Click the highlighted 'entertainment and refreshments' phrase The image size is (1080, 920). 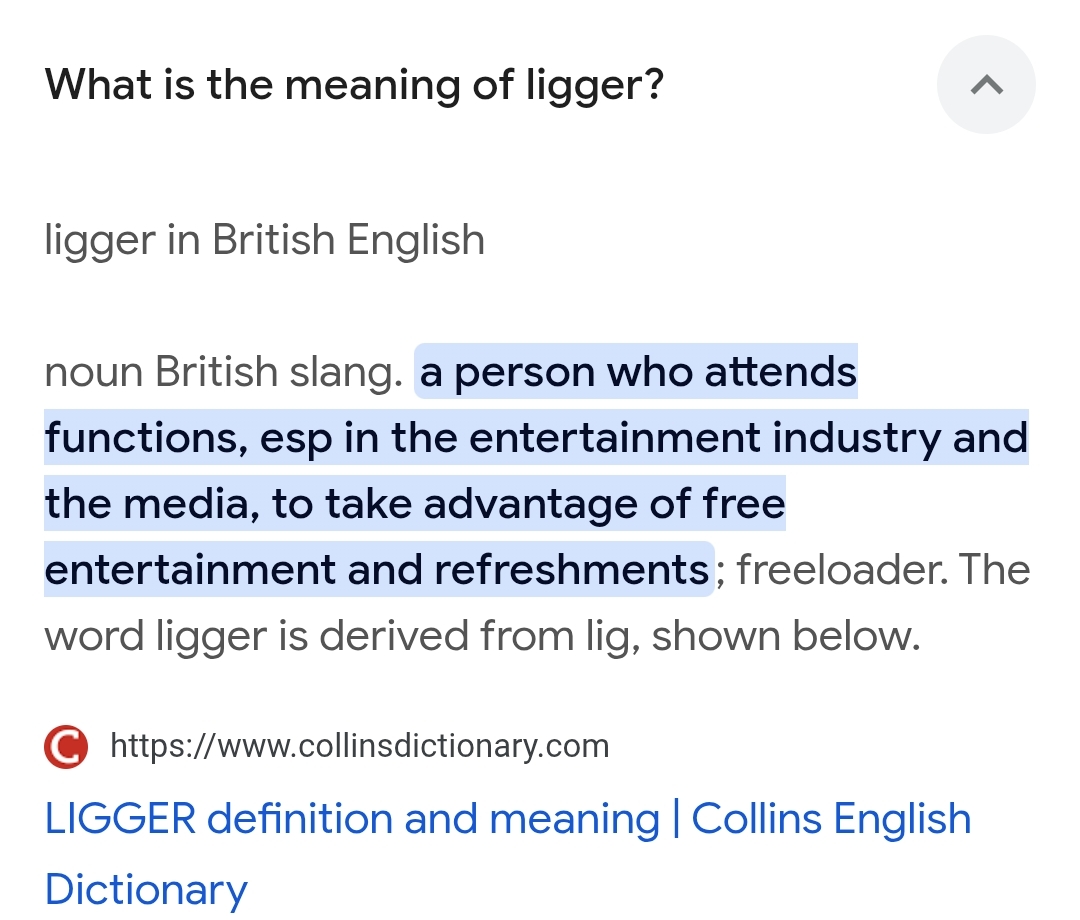click(x=377, y=570)
